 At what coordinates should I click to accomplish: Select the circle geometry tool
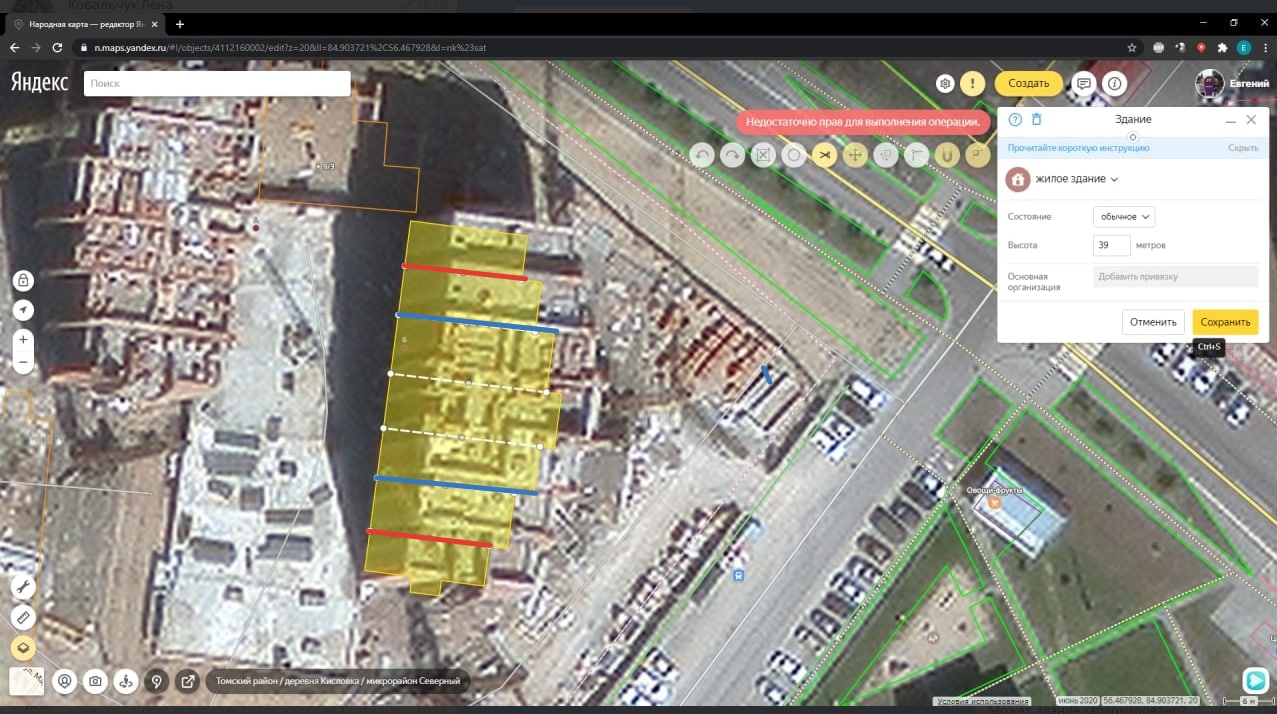pos(794,155)
